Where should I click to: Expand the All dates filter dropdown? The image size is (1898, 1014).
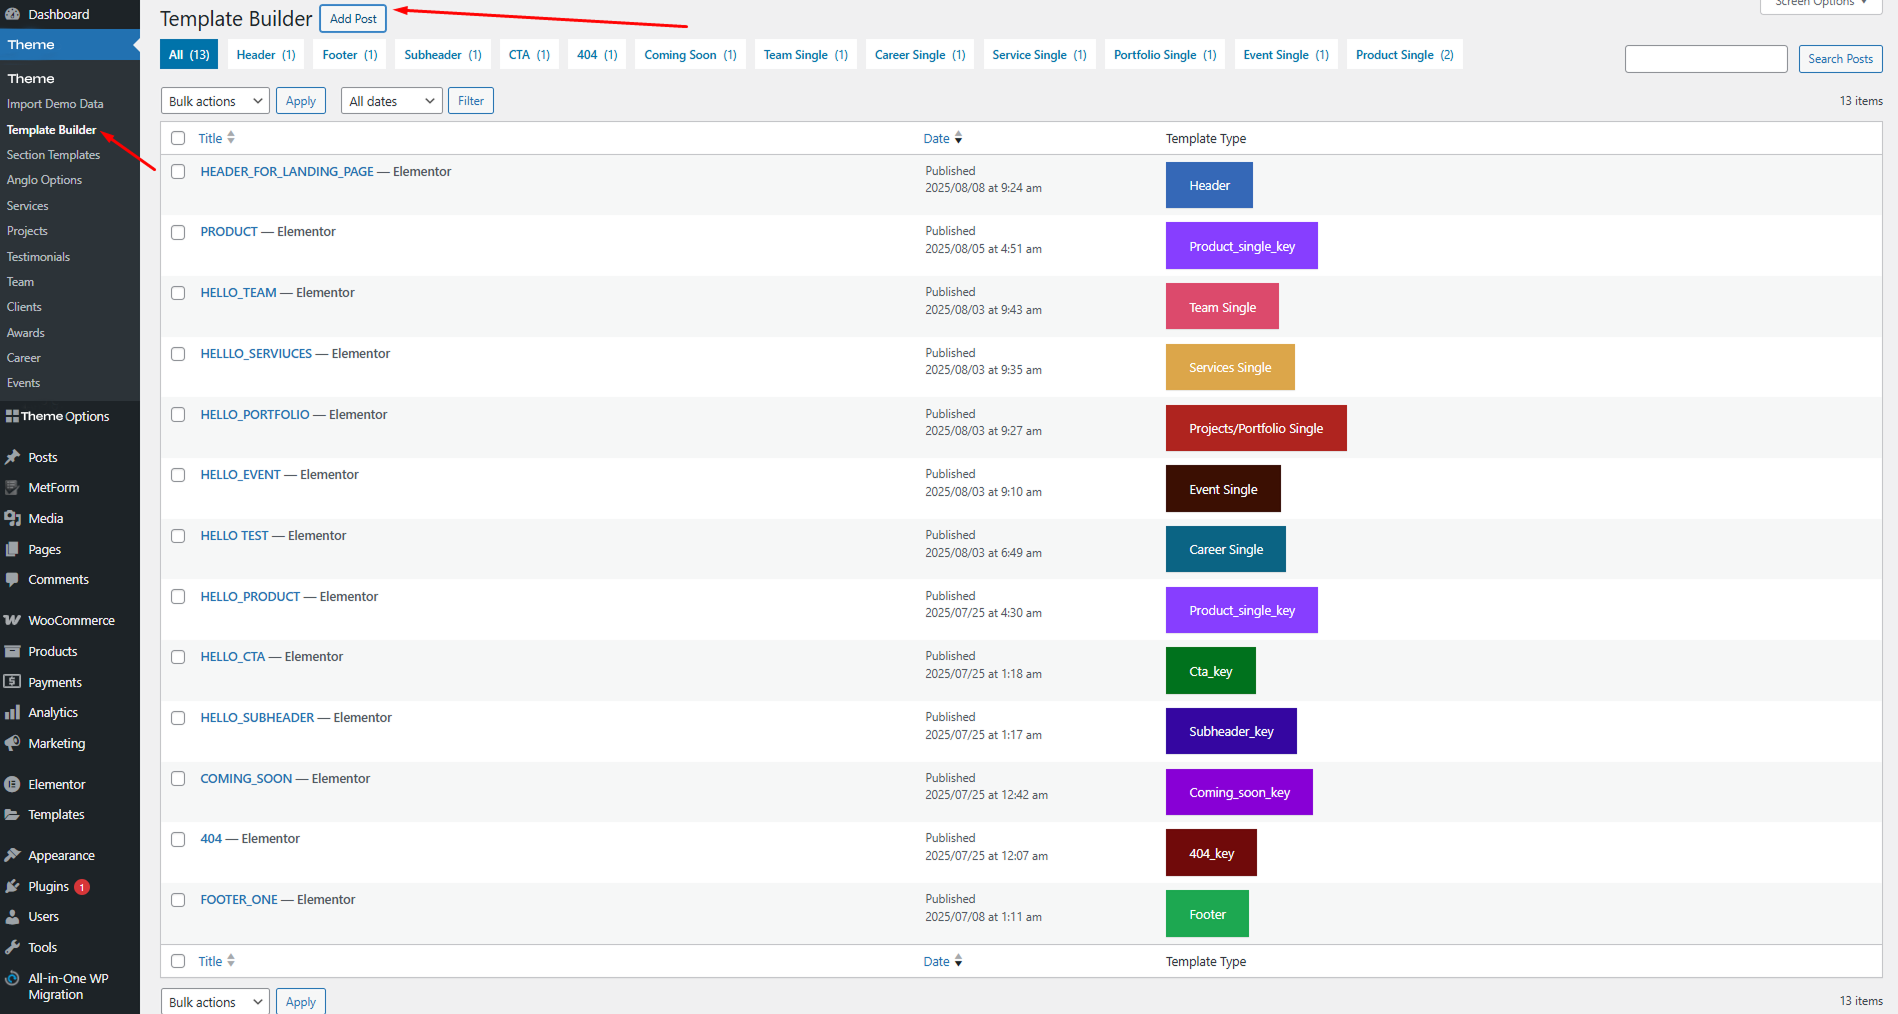[x=391, y=101]
